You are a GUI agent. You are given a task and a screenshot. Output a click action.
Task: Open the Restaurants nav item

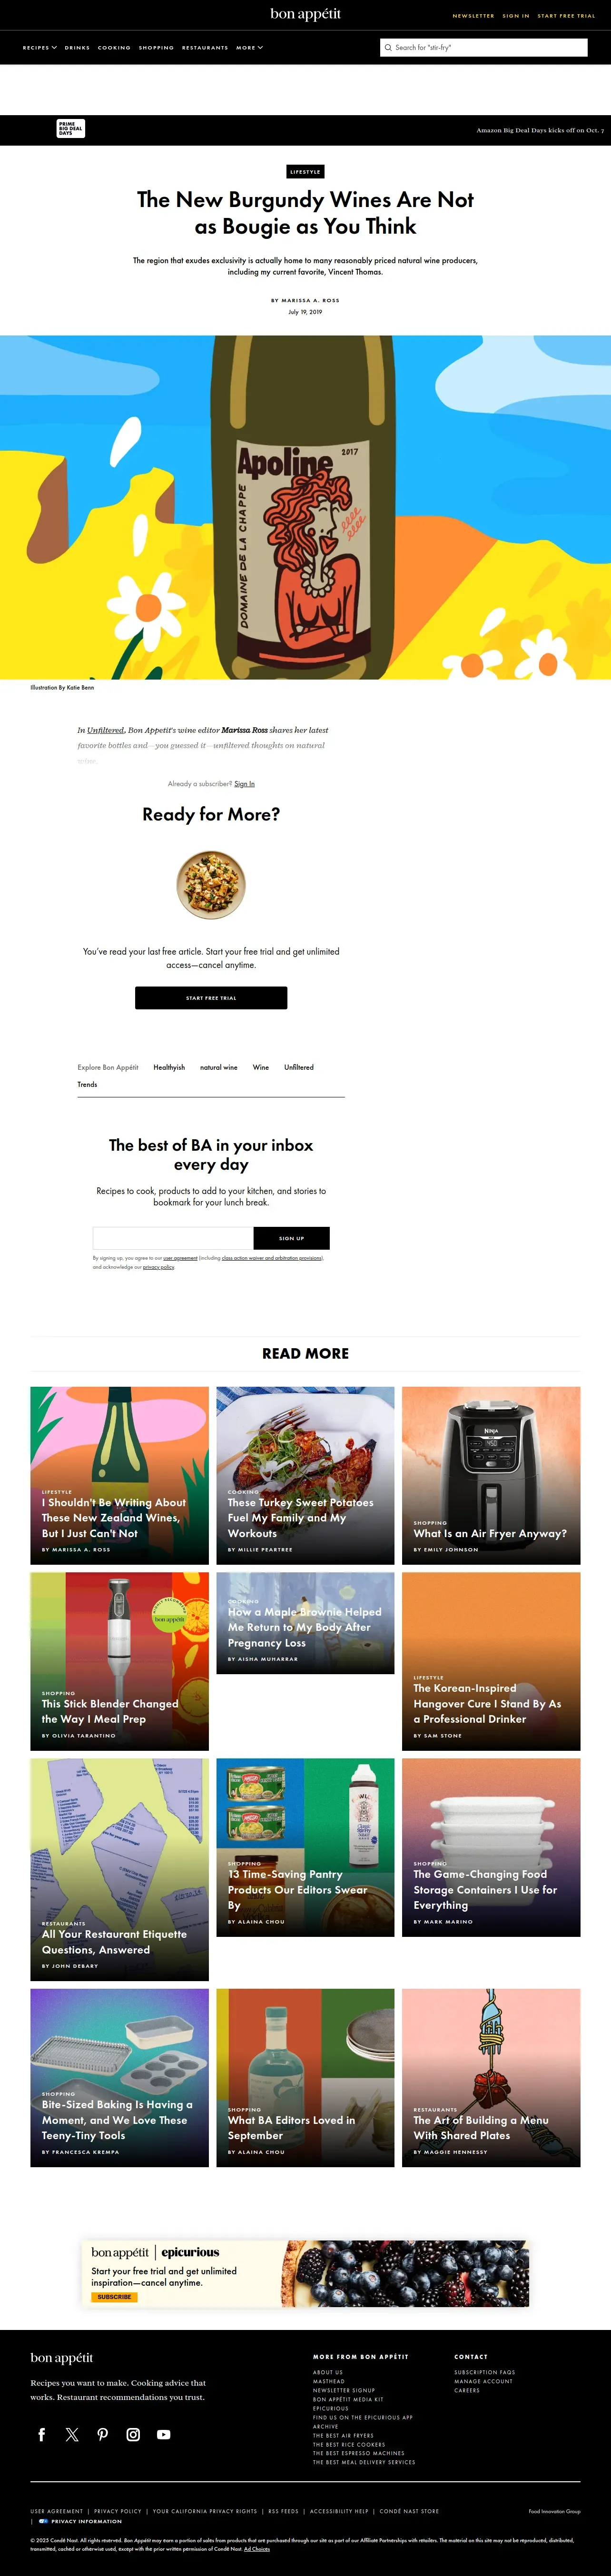tap(205, 47)
